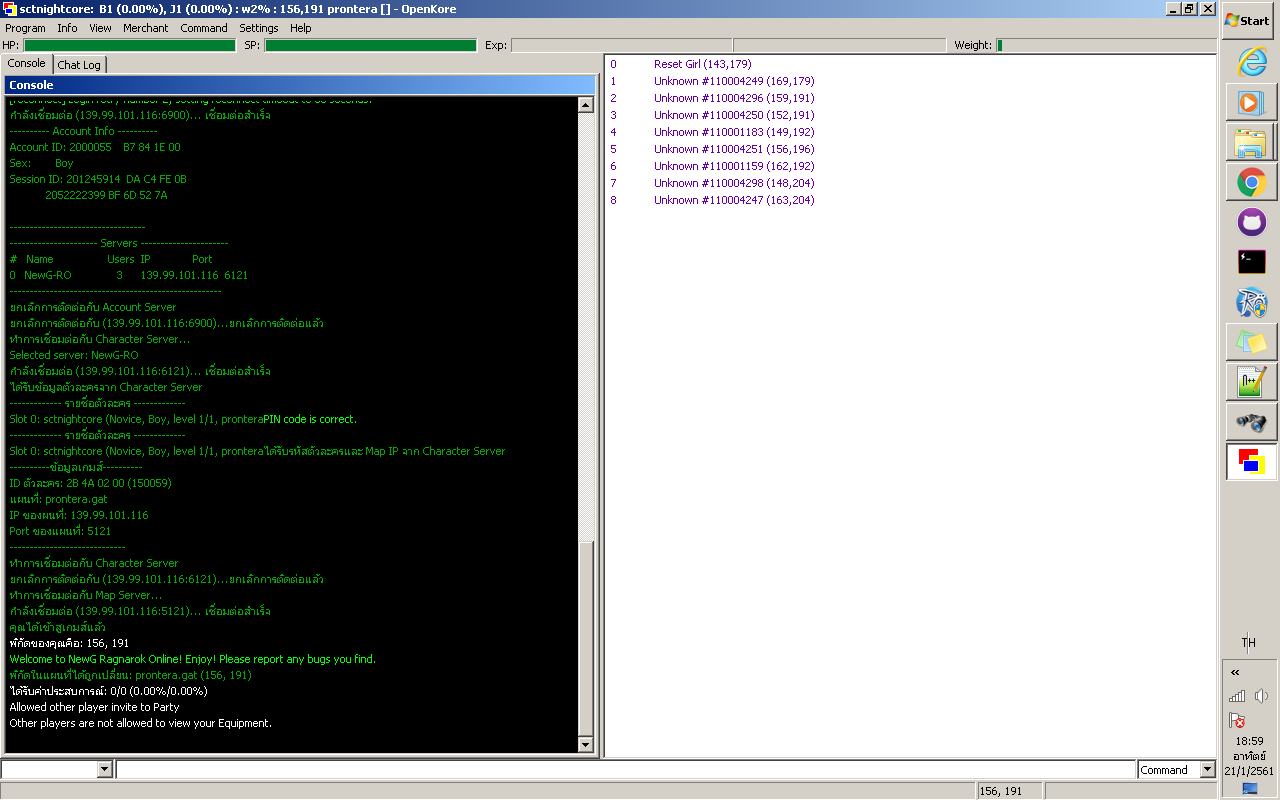The image size is (1280, 800).
Task: Open the sticky notes desktop icon
Action: 1251,341
